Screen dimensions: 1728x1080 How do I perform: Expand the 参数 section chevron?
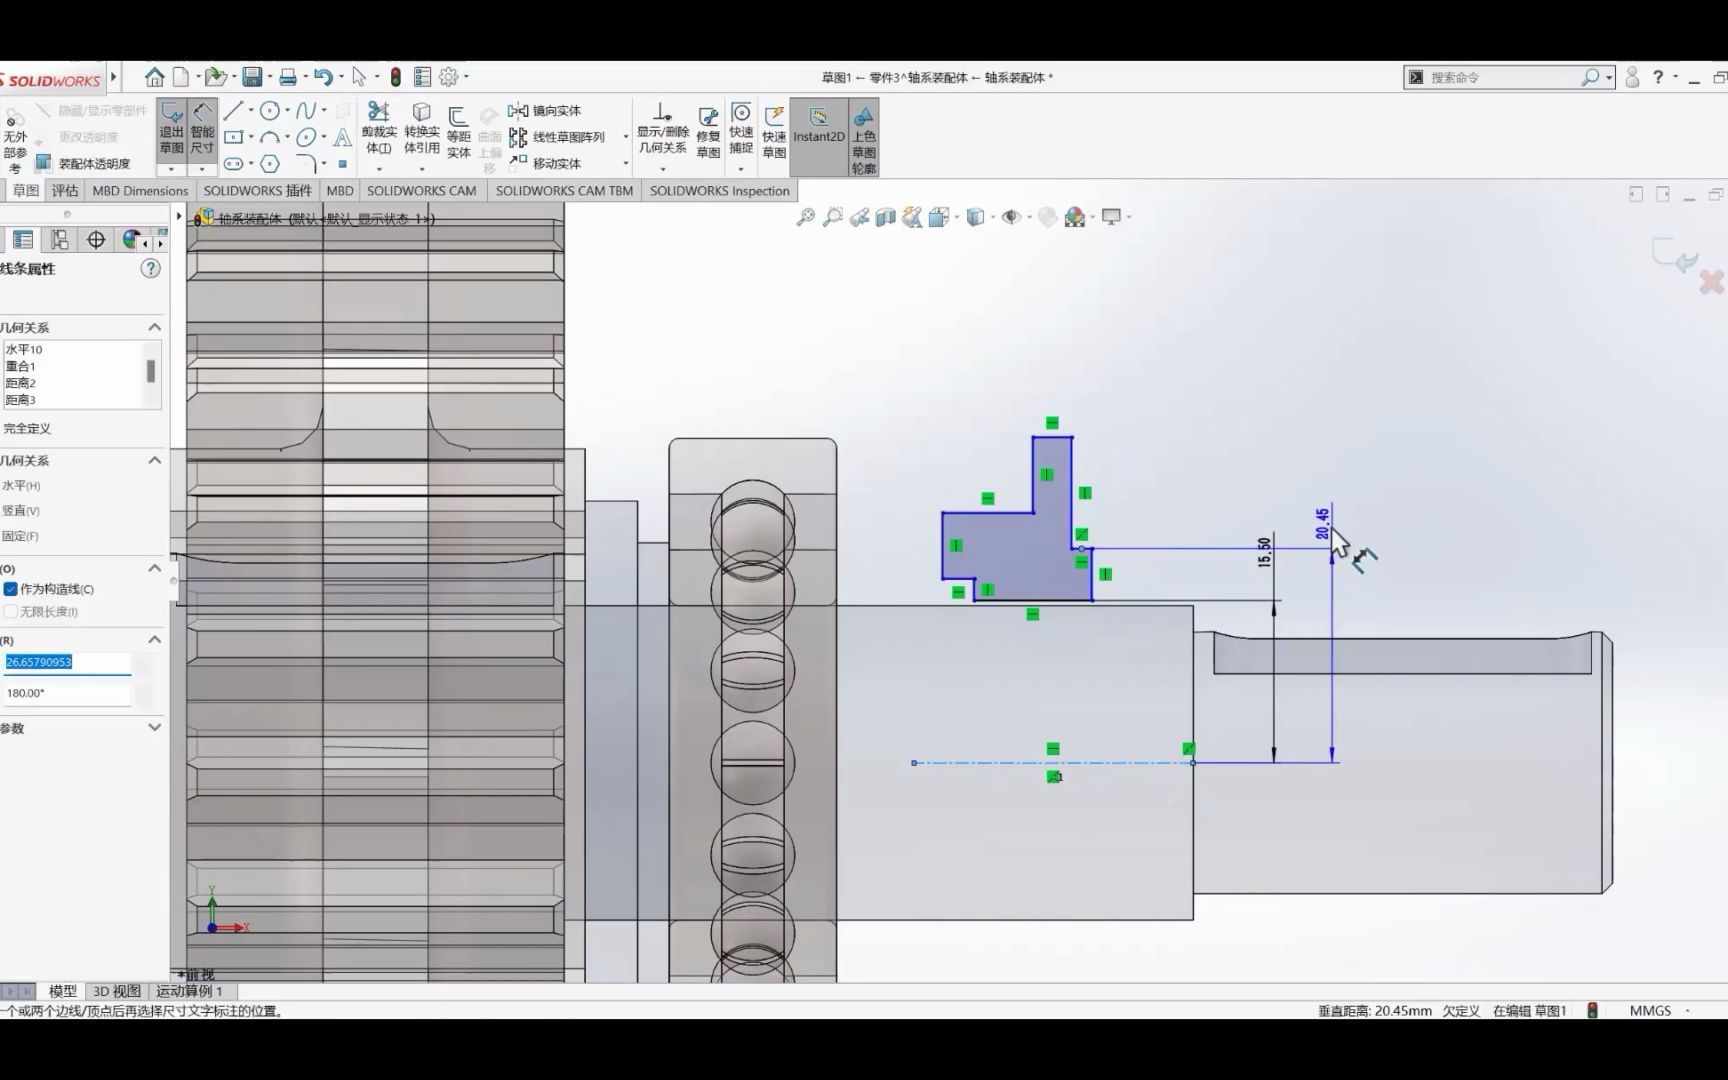point(154,727)
